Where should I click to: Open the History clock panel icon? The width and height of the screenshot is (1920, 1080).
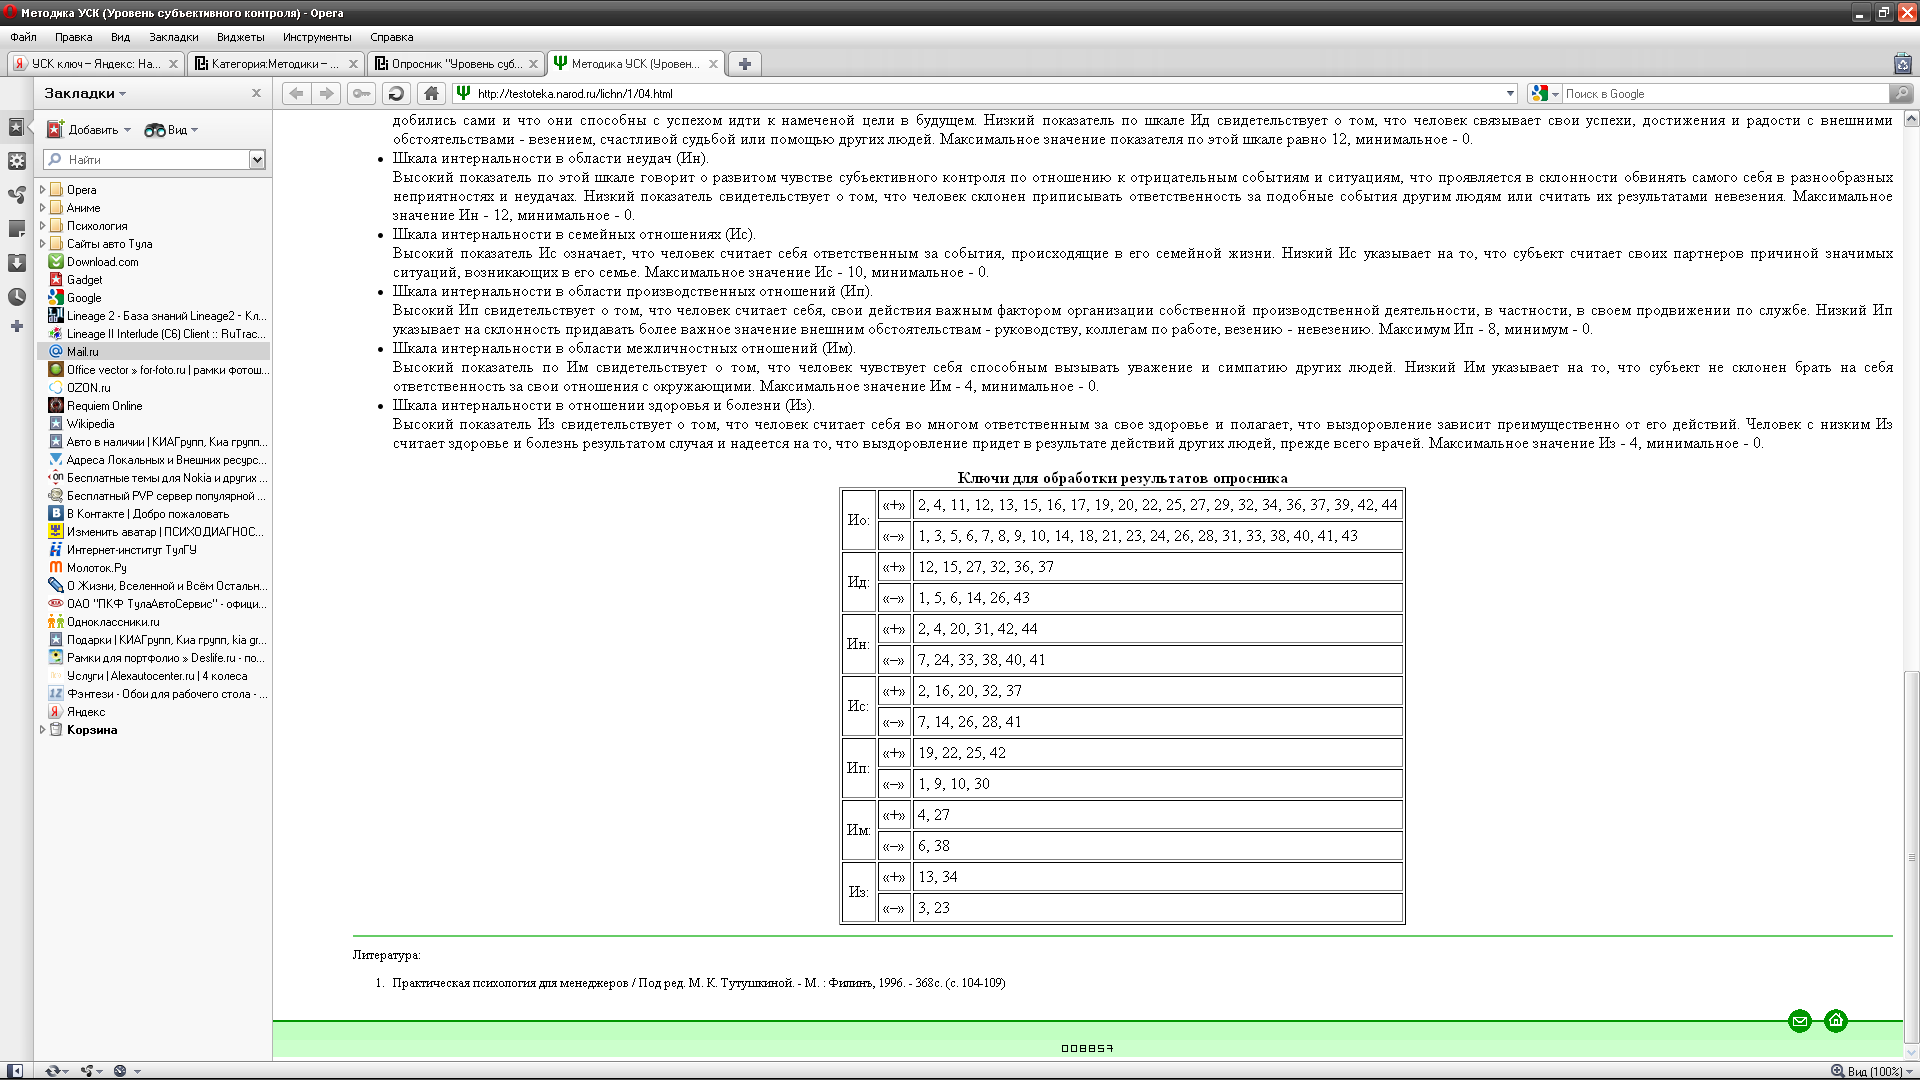point(16,297)
